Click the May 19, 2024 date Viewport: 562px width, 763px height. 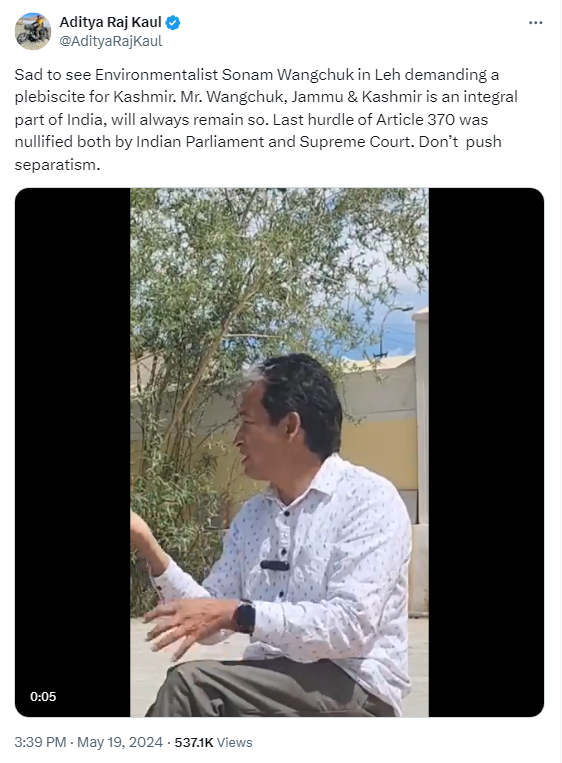(120, 742)
